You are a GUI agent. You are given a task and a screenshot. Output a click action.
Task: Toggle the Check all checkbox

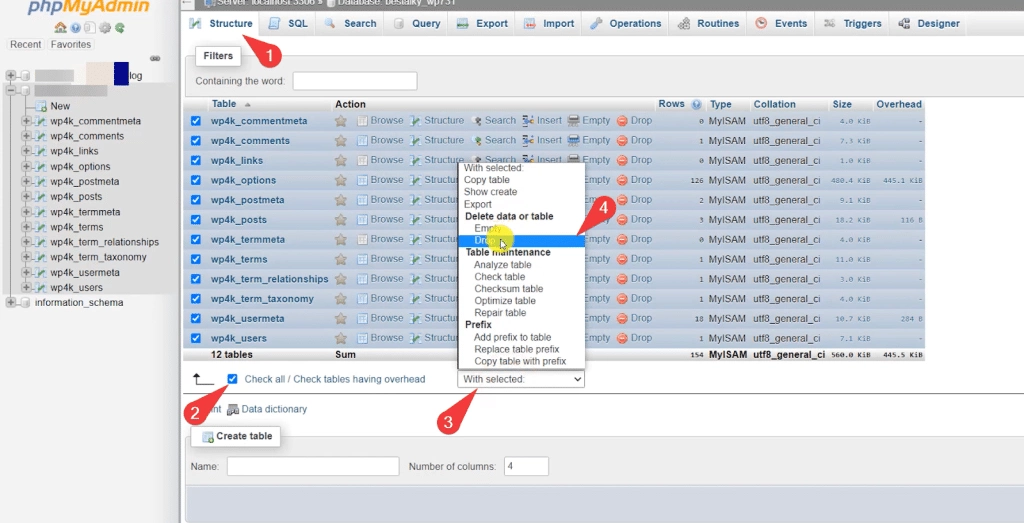click(x=232, y=379)
